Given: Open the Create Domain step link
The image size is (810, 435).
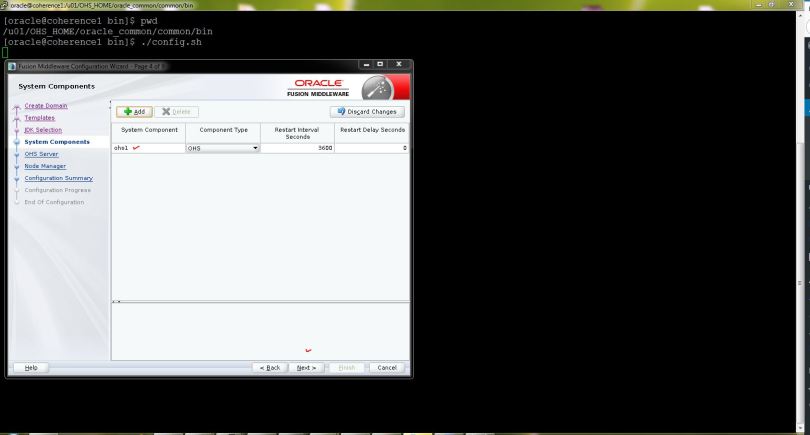Looking at the screenshot, I should (x=45, y=105).
